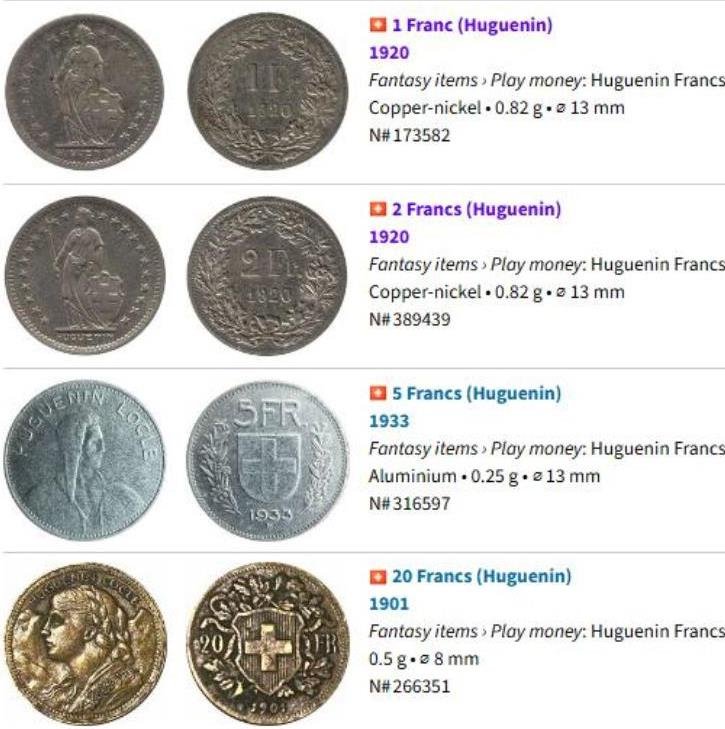
Task: Open the 1 Franc (Huguenin) listing
Action: 472,25
